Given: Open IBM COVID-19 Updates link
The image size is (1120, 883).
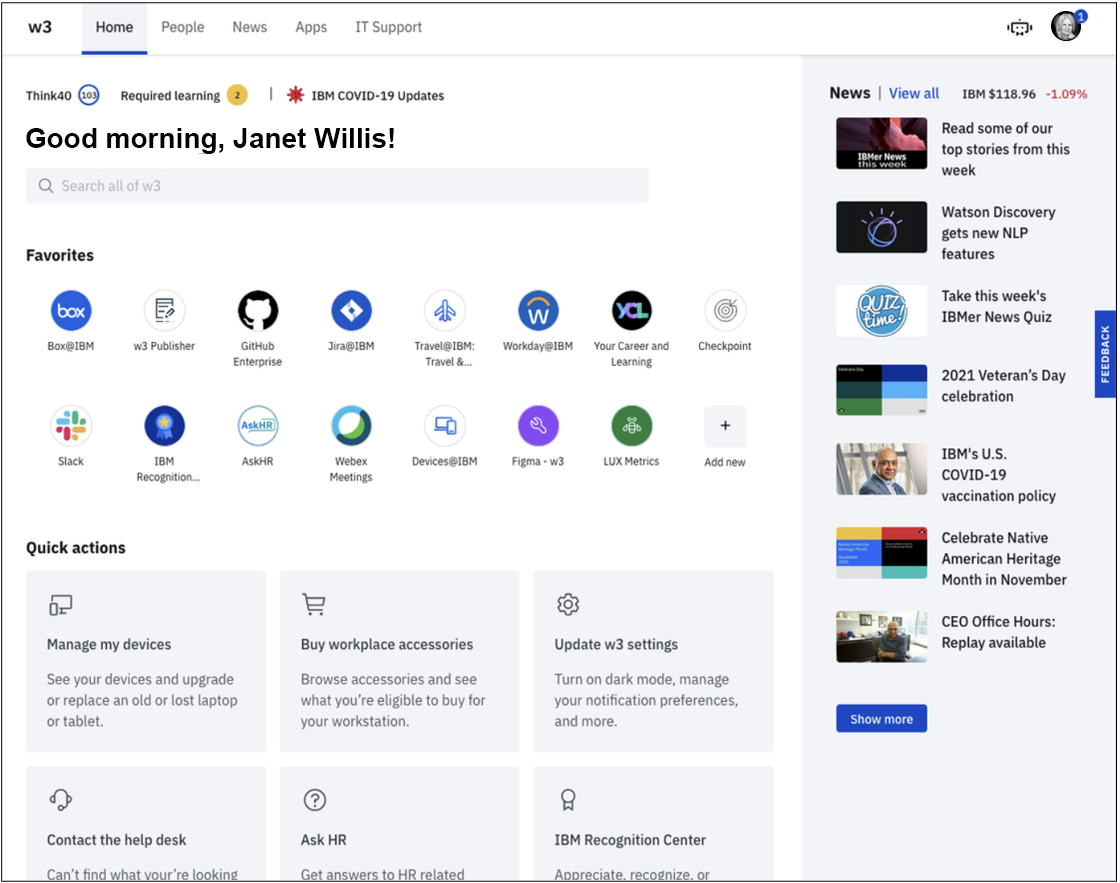Looking at the screenshot, I should pyautogui.click(x=377, y=96).
